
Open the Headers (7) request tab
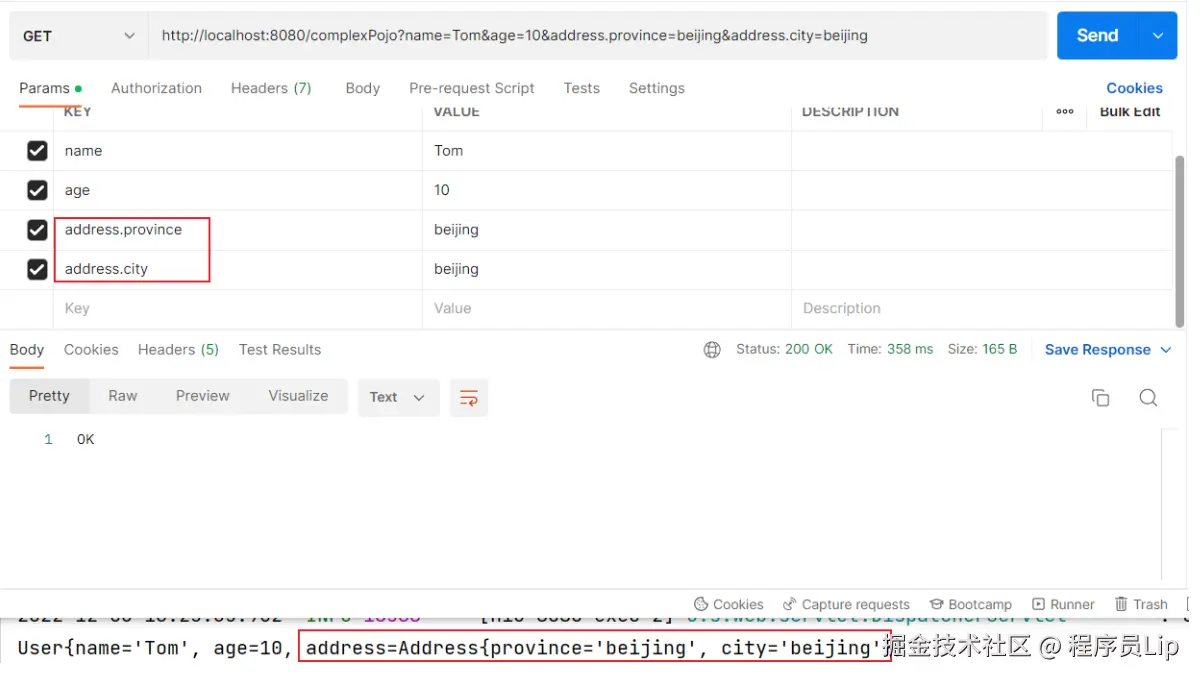click(271, 88)
